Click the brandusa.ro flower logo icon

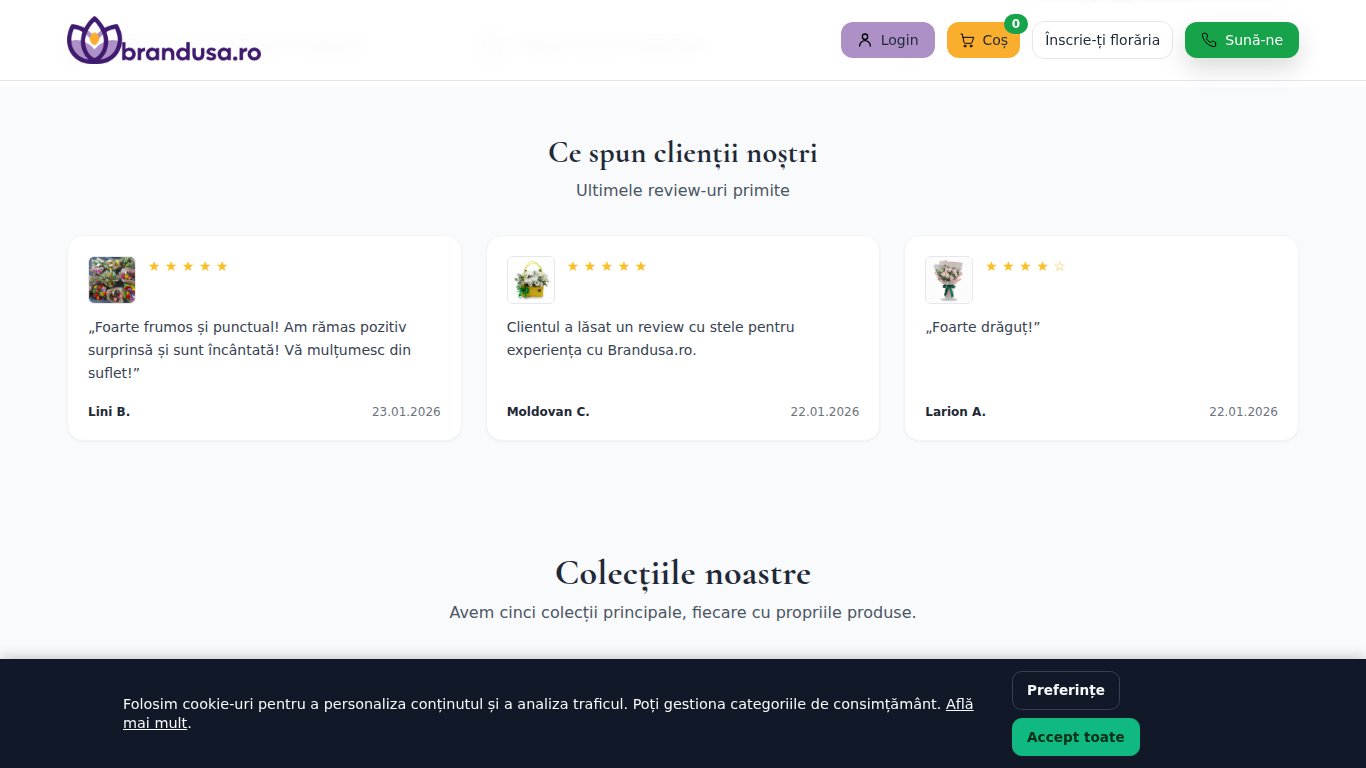tap(93, 40)
